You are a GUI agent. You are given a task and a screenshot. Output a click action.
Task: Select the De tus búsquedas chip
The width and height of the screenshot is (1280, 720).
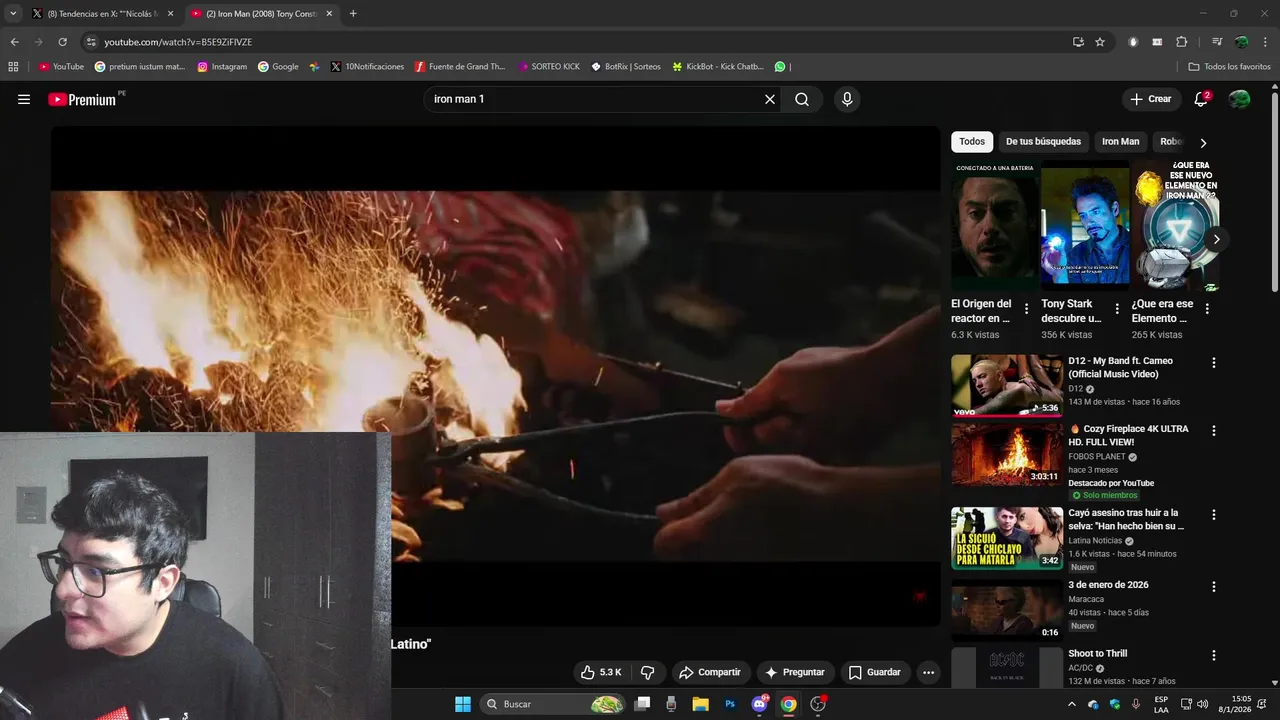tap(1043, 142)
